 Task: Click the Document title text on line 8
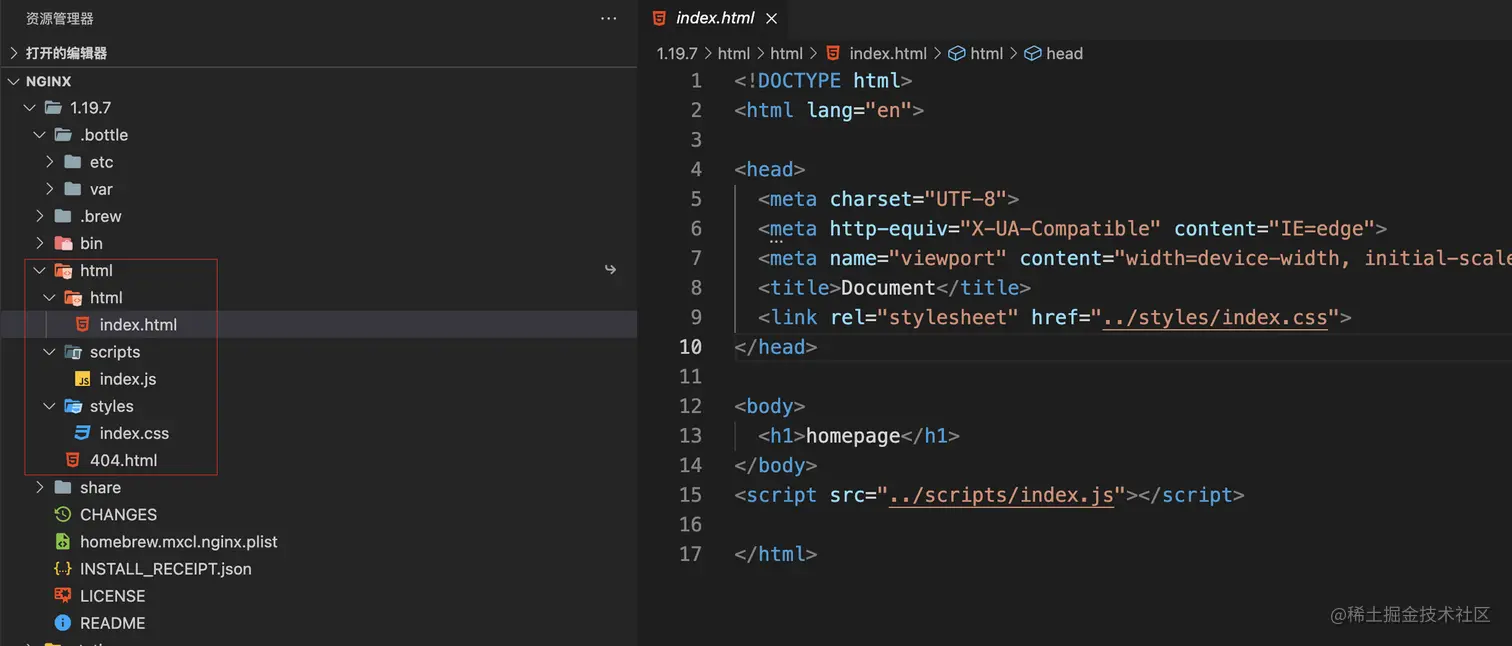pyautogui.click(x=889, y=288)
